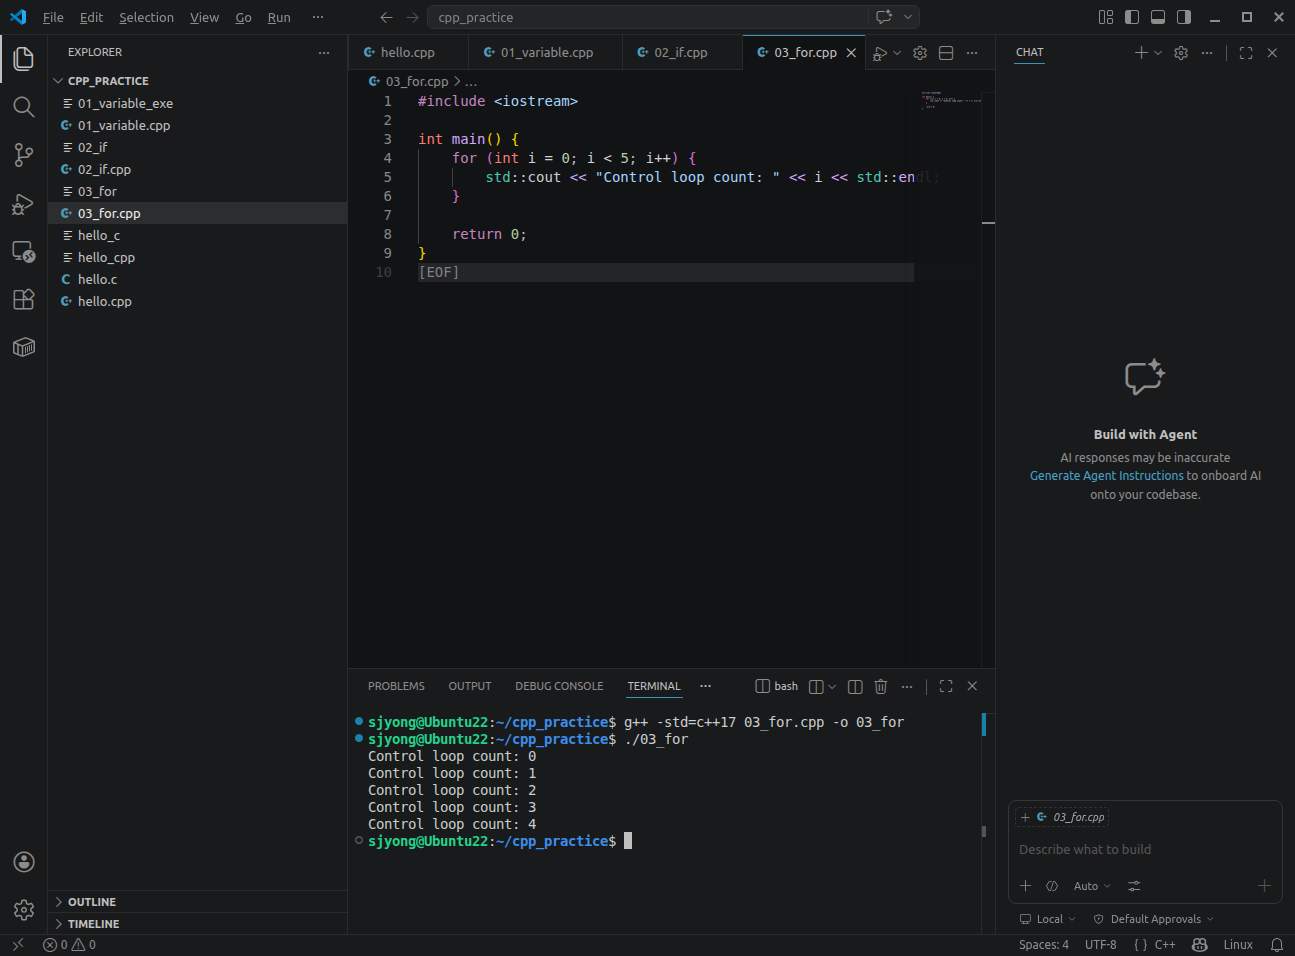The height and width of the screenshot is (956, 1295).
Task: Open the new chat dropdown chevron
Action: pos(1158,53)
